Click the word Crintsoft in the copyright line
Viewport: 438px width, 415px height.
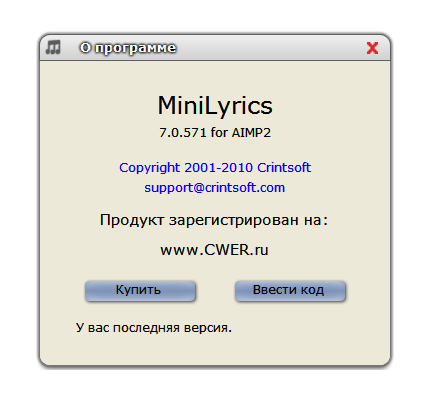pyautogui.click(x=284, y=167)
